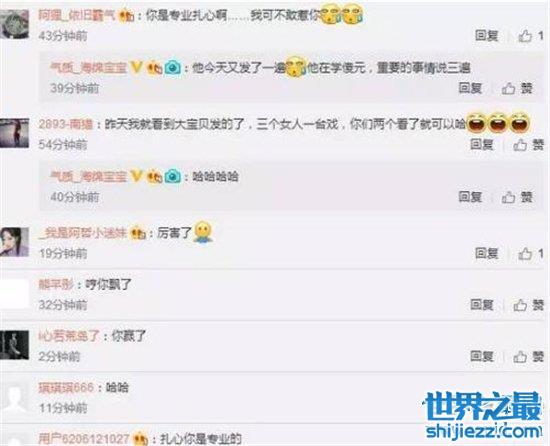Click the yellow V verified badge in the 哈哈哈哈 reply
Image resolution: width=550 pixels, height=446 pixels.
click(x=136, y=176)
